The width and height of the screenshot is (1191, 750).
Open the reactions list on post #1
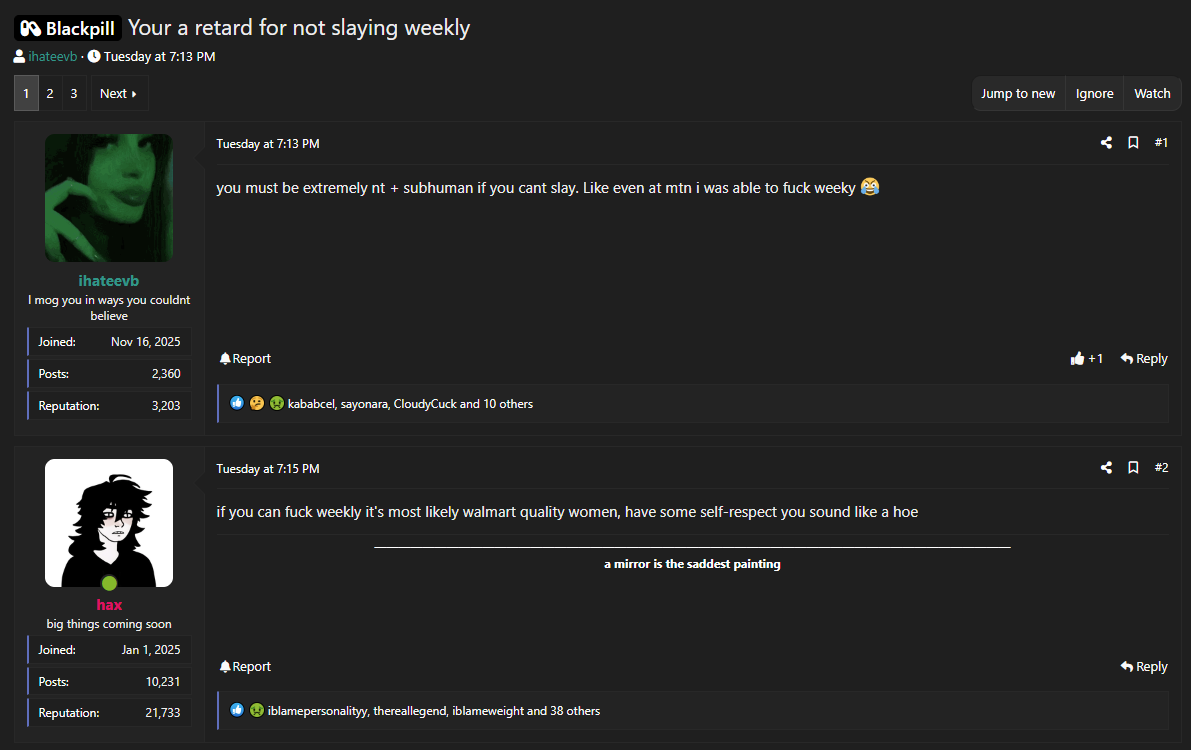point(410,404)
